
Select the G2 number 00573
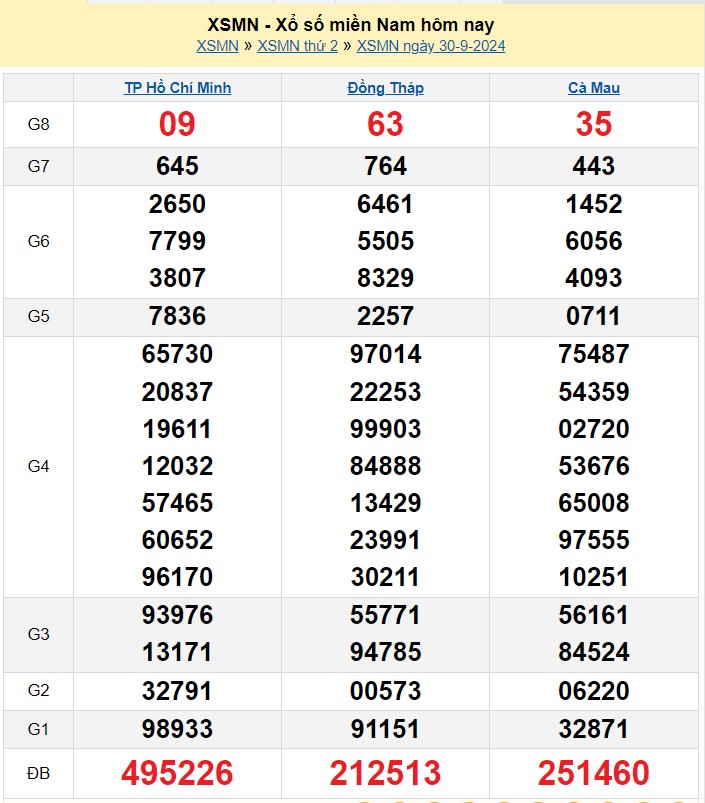tap(385, 691)
